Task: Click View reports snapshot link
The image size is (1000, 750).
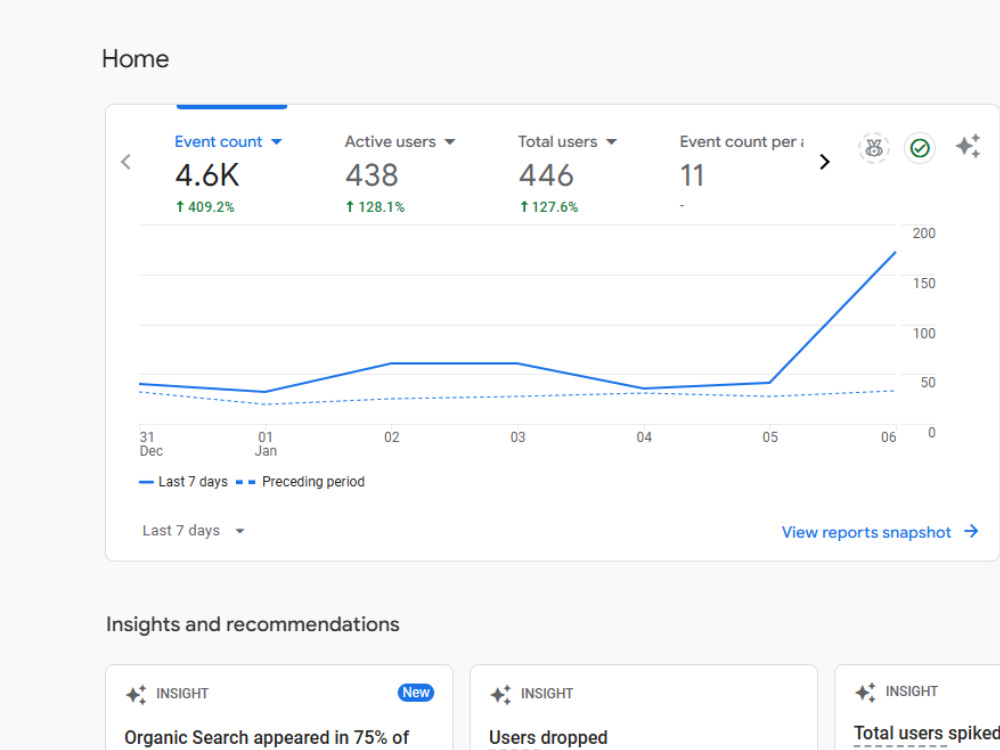Action: click(866, 532)
